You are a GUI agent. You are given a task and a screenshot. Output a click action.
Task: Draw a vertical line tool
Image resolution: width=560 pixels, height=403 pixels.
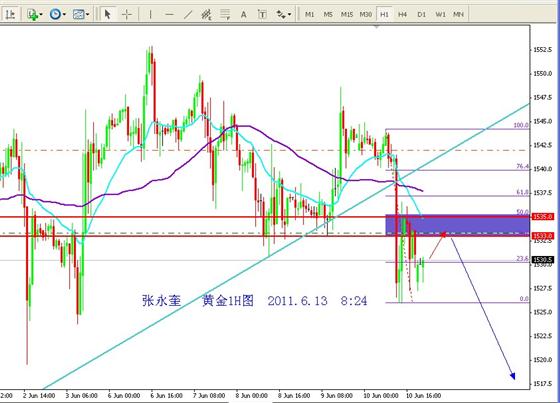150,14
